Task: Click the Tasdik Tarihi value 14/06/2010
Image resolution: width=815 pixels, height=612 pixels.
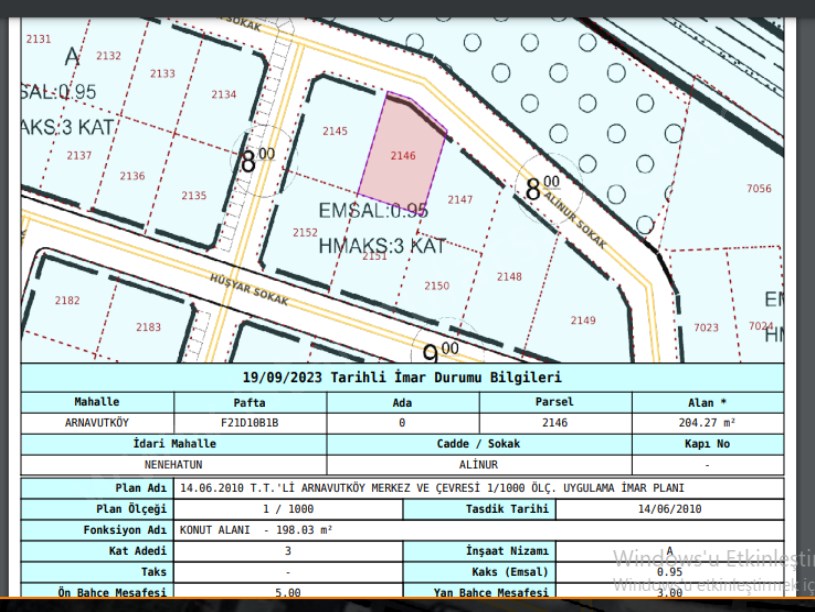Action: coord(669,509)
